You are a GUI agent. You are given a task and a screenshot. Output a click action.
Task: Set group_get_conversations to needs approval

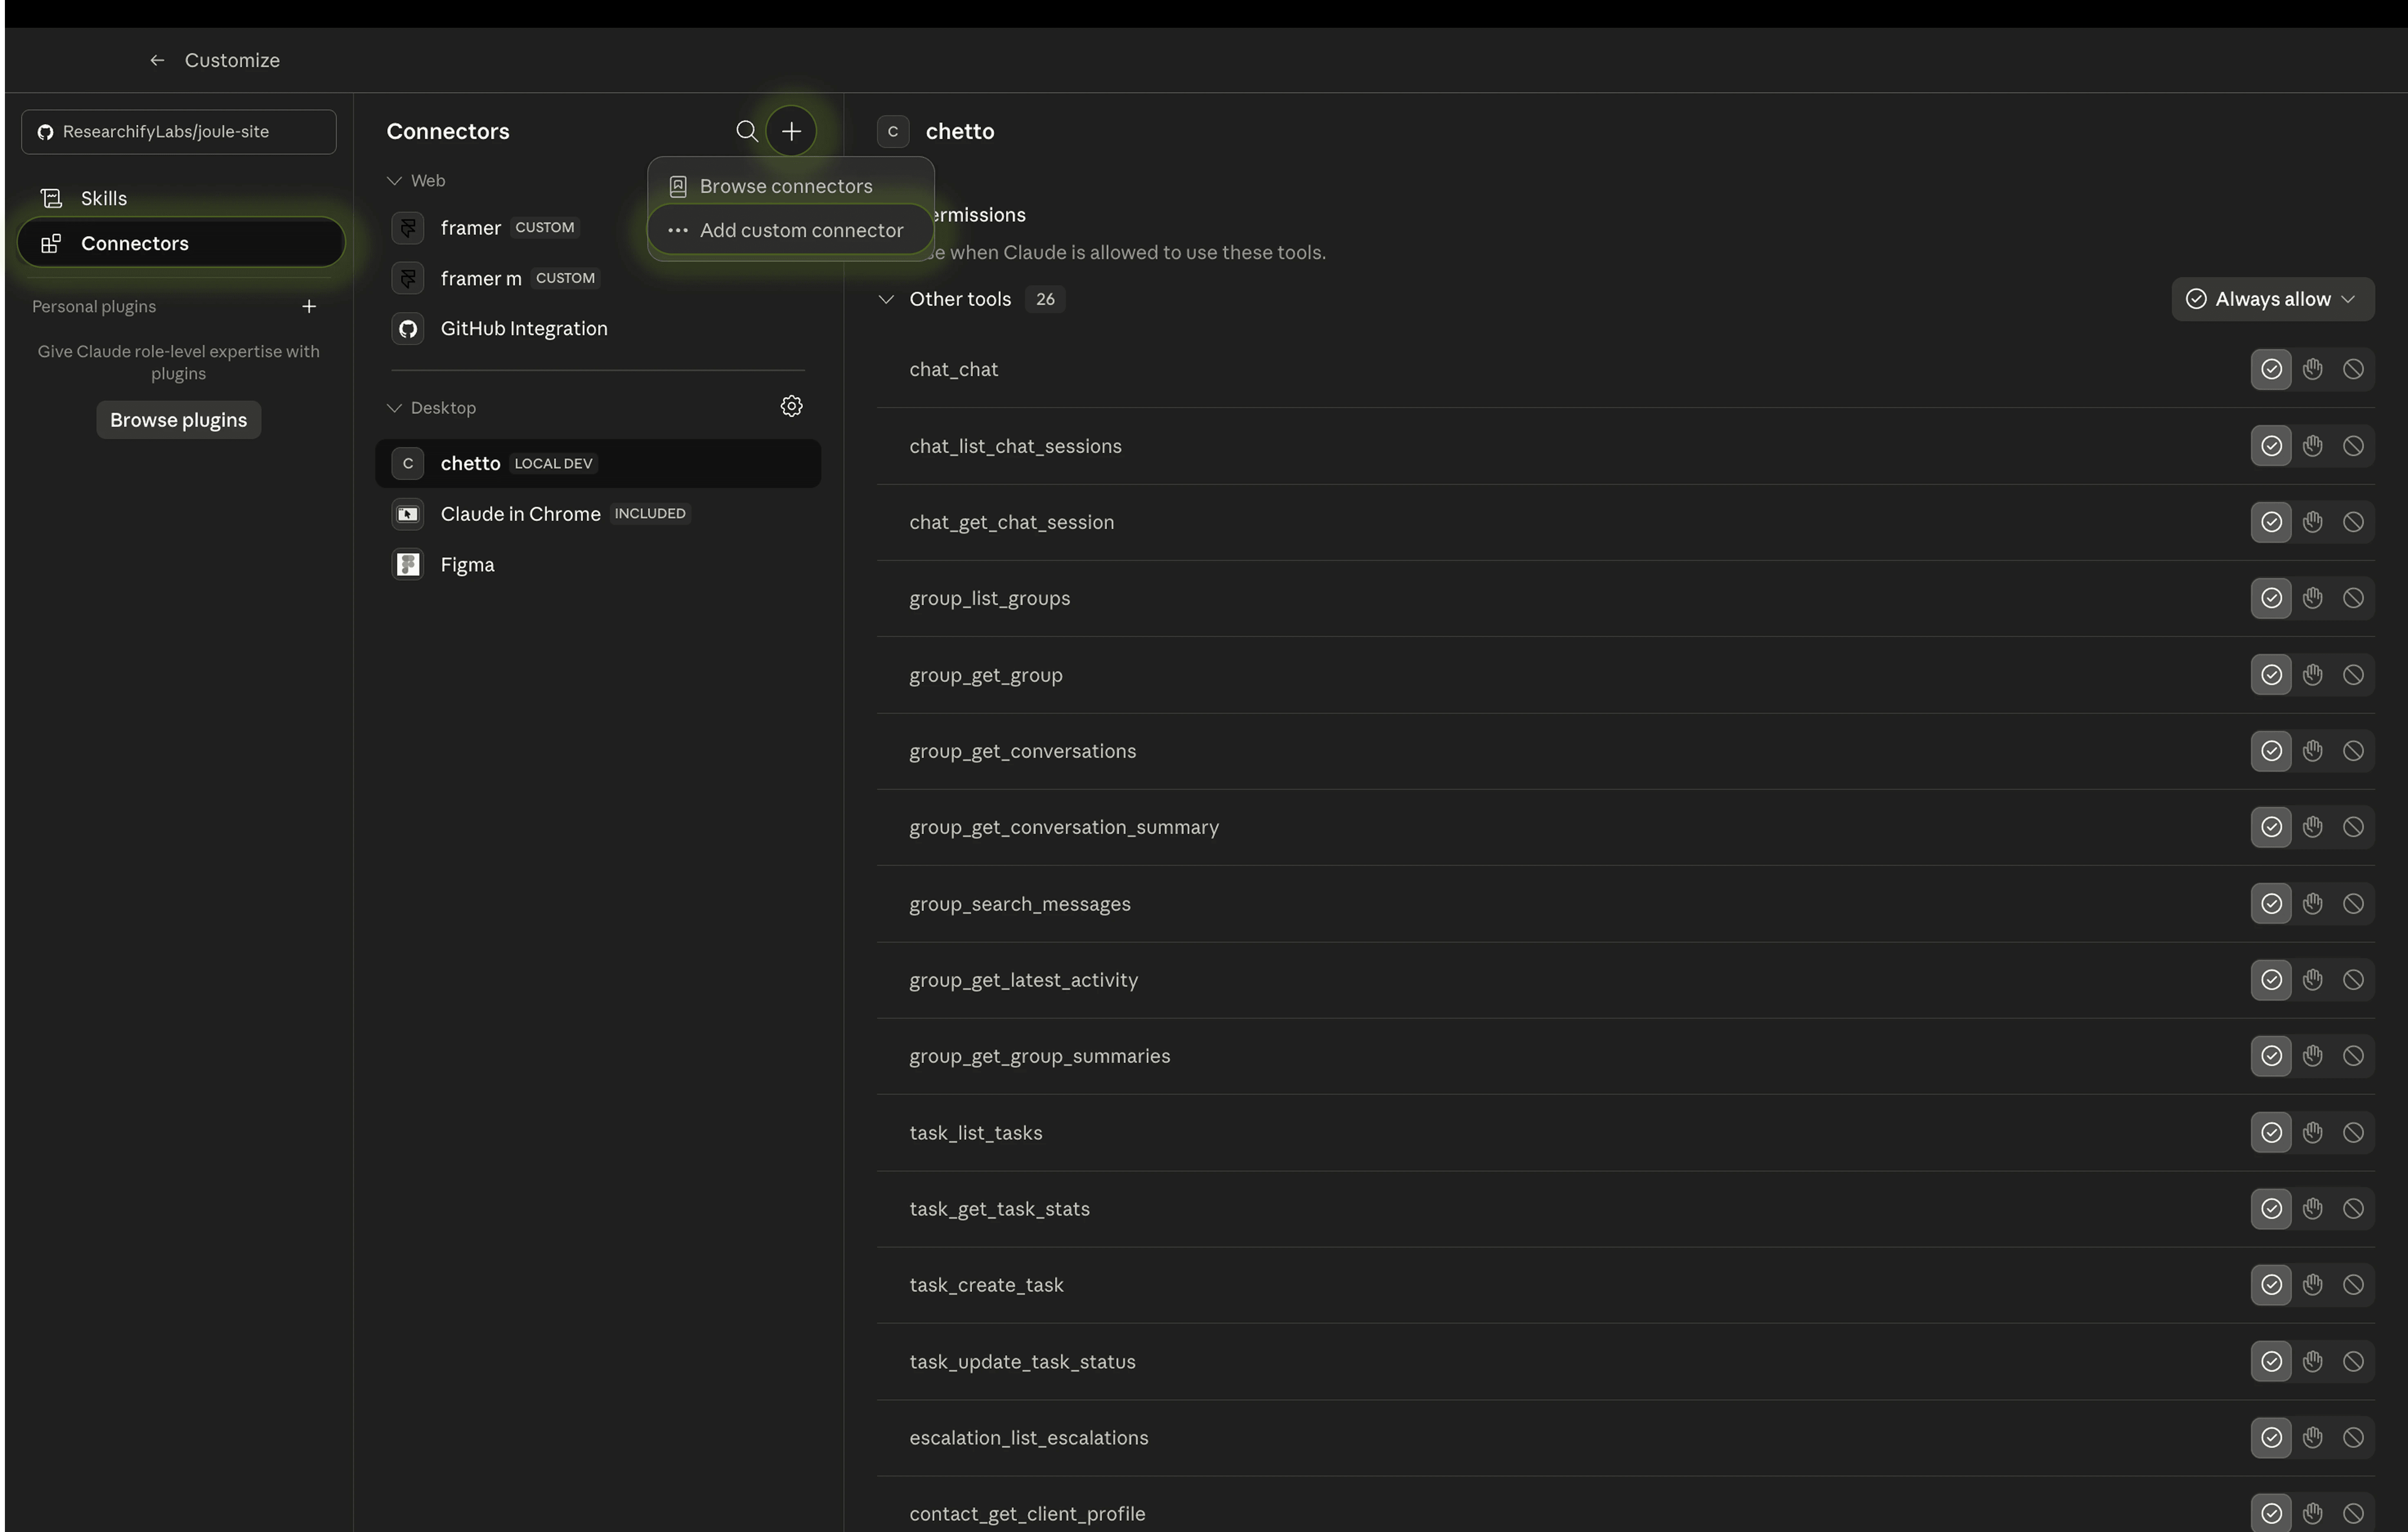(x=2312, y=751)
